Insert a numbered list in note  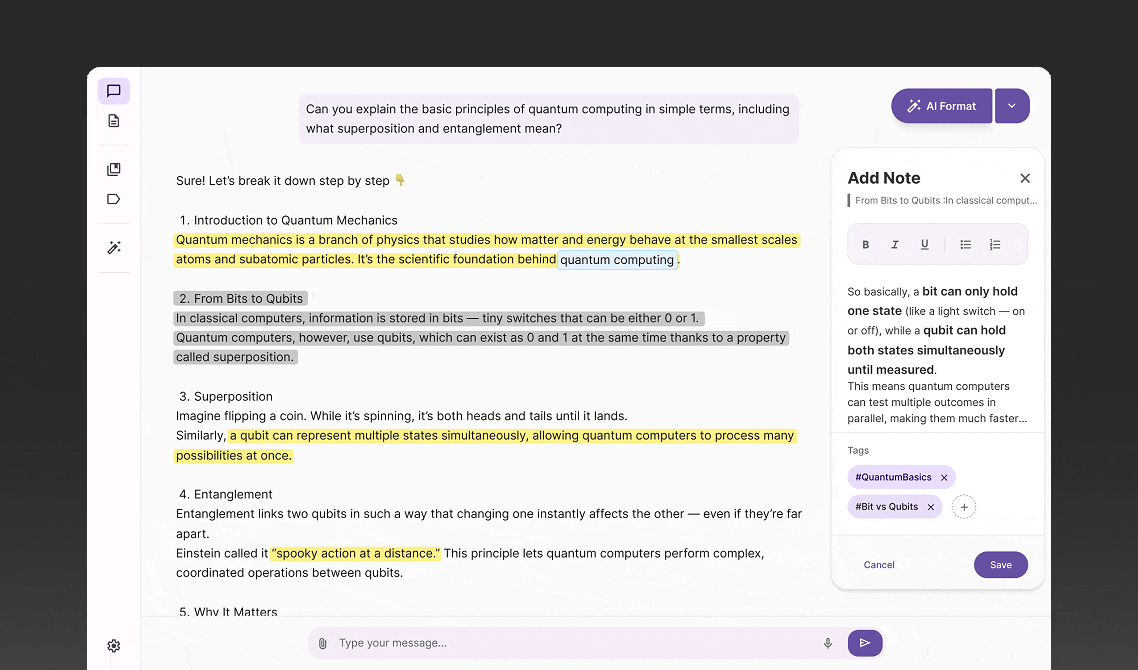tap(995, 245)
